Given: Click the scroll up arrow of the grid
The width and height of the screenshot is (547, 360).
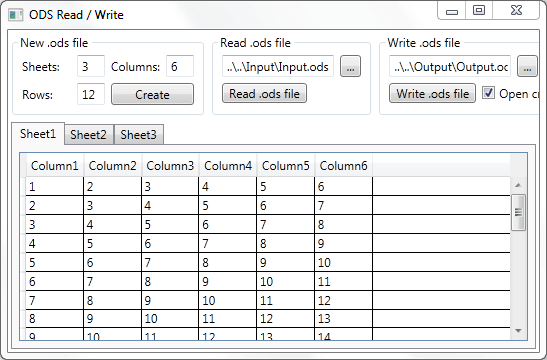Looking at the screenshot, I should tap(518, 185).
